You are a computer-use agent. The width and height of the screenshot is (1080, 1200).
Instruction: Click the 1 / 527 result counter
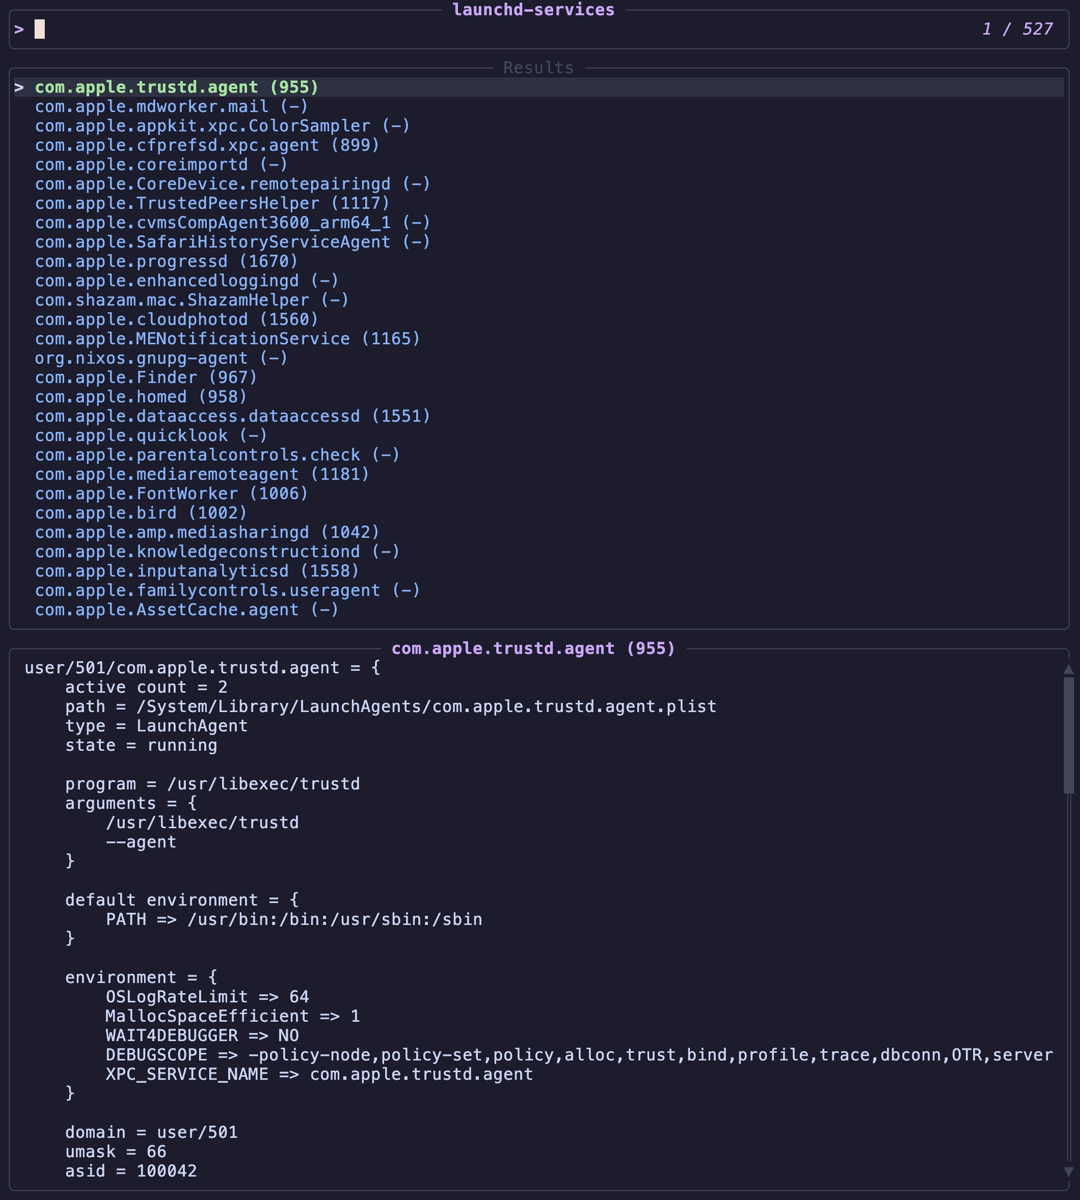[x=1017, y=29]
